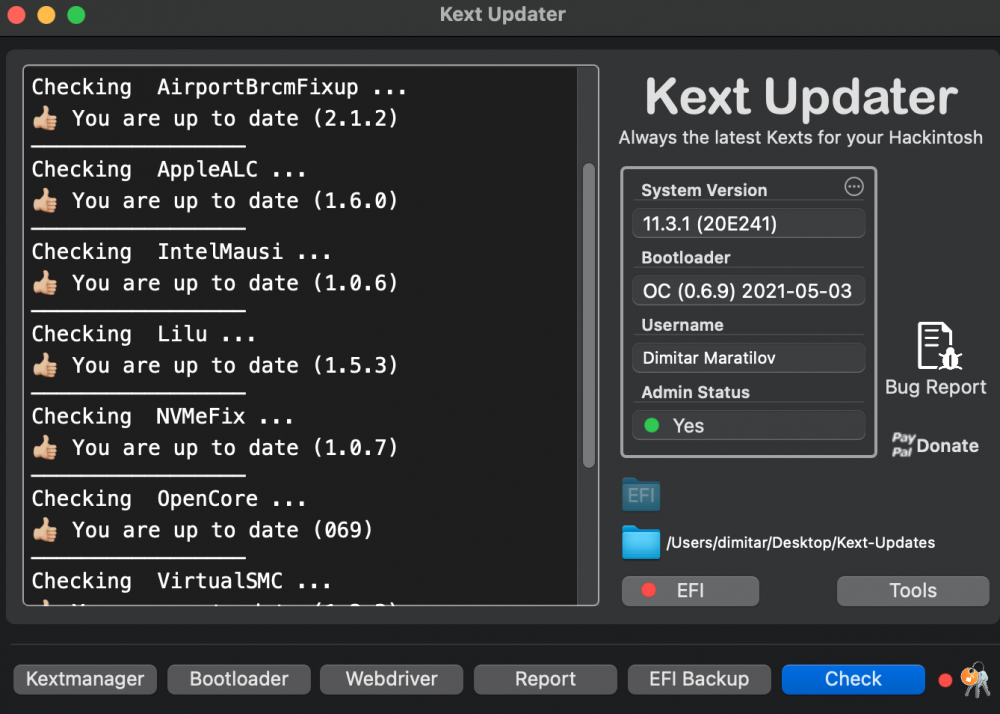
Task: Click the PayPal Donate icon
Action: (x=903, y=444)
